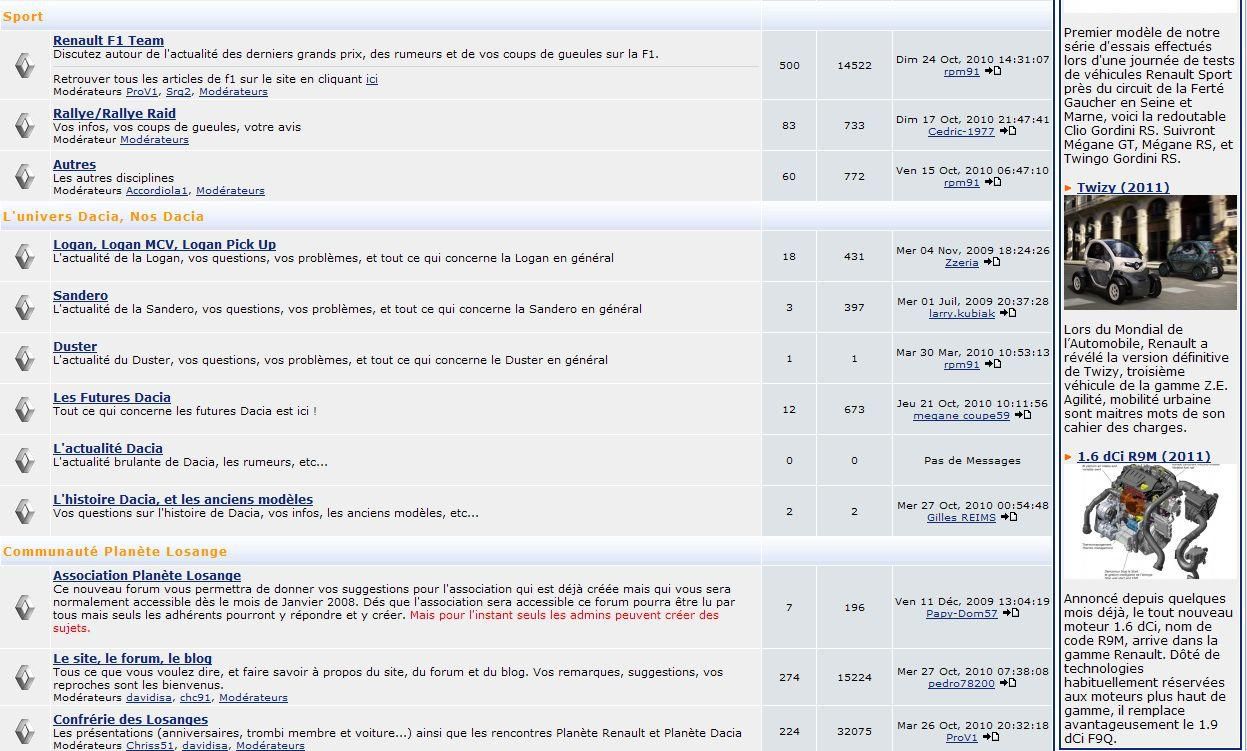Click Renault logo icon beside Les Futures Dacia

(x=25, y=409)
